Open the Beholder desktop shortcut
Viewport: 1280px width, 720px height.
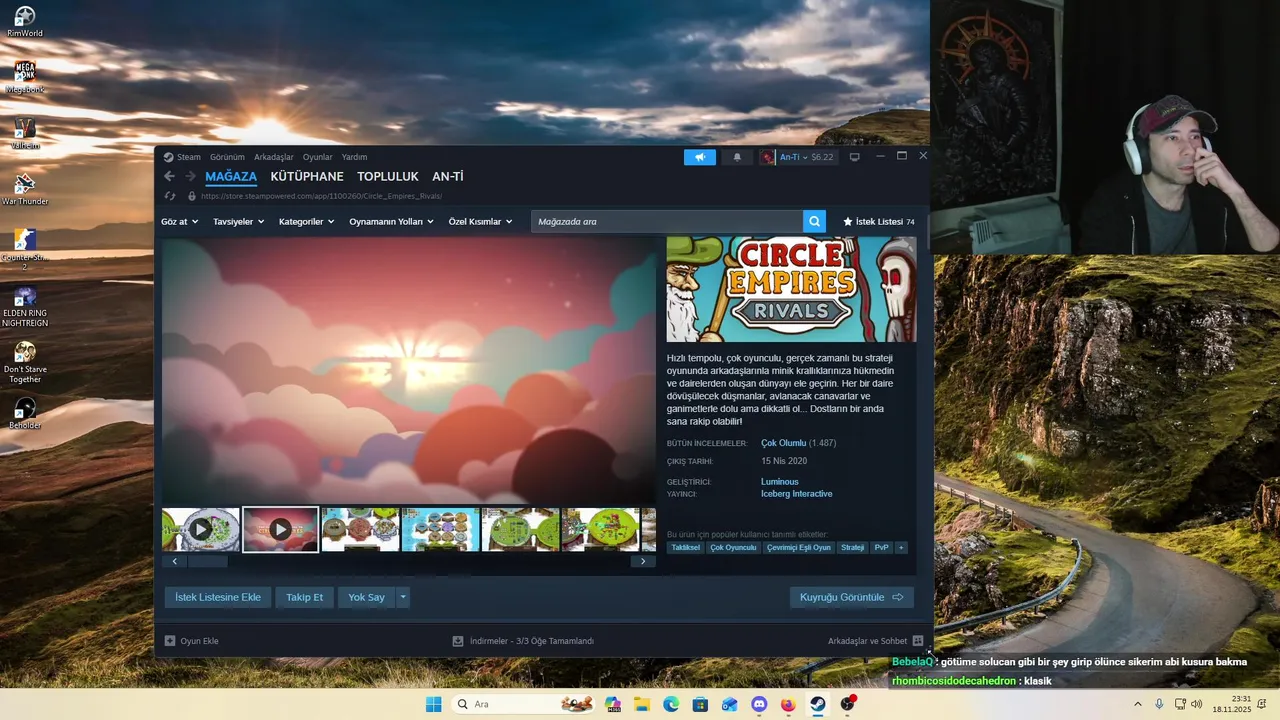point(25,411)
